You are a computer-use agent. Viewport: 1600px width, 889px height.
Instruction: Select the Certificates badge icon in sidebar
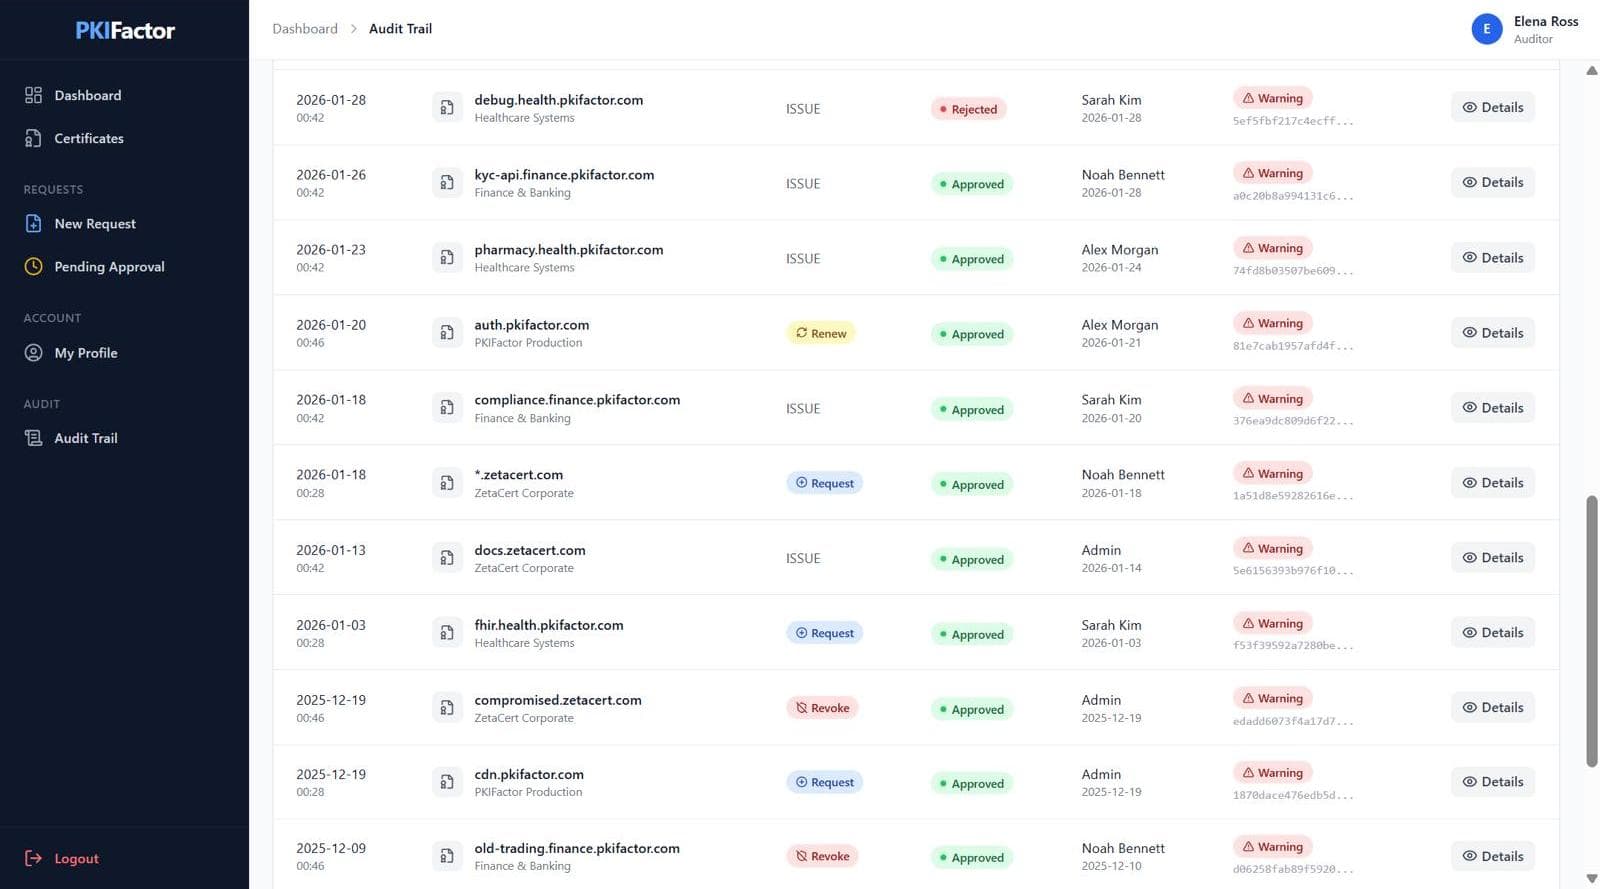pyautogui.click(x=33, y=138)
